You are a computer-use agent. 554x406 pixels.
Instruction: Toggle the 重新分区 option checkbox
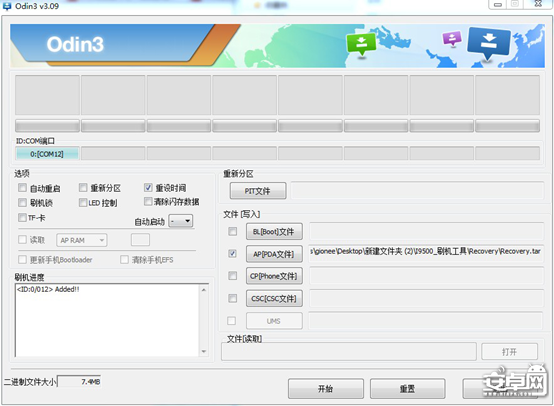point(83,187)
